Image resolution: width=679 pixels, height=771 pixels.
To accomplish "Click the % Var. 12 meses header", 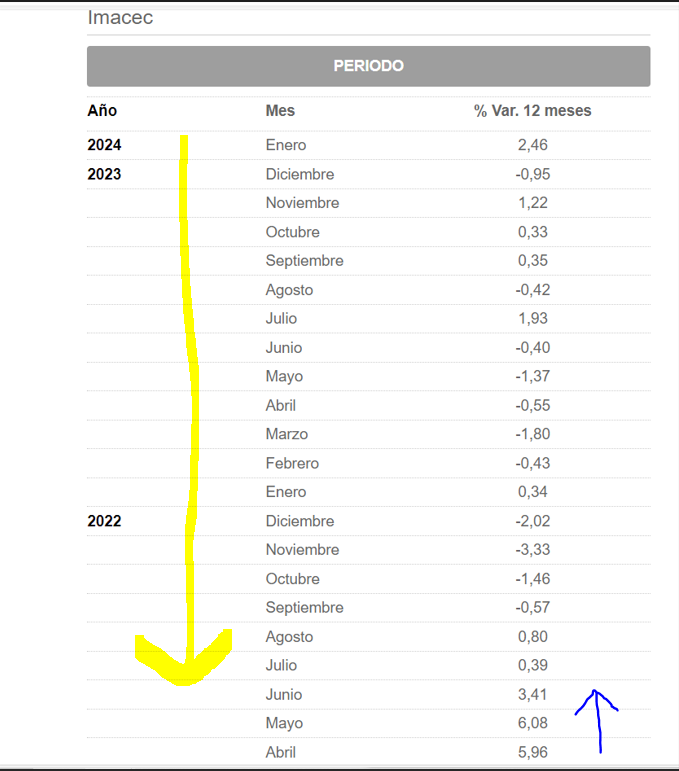I will [532, 111].
